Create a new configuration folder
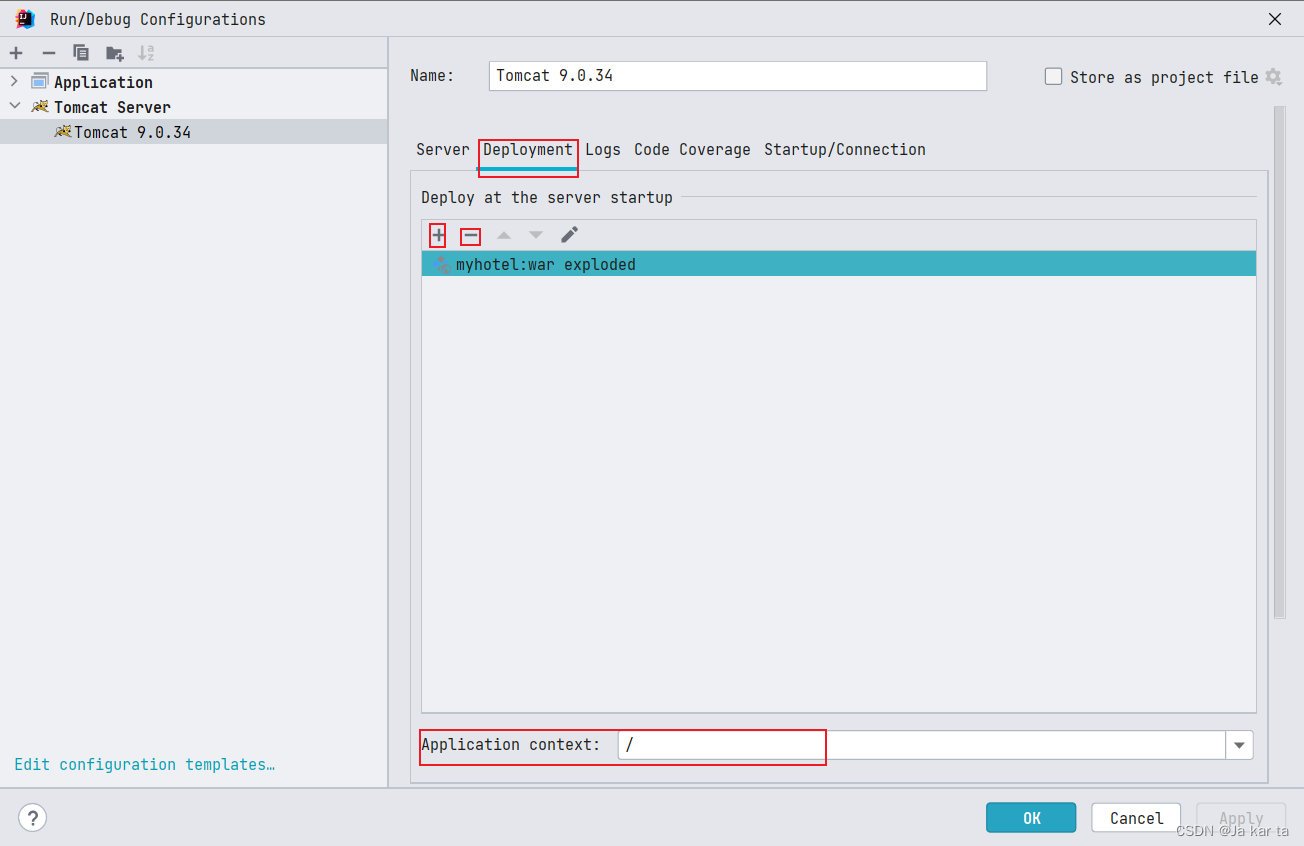Screen dimensions: 1304x846 coord(115,53)
